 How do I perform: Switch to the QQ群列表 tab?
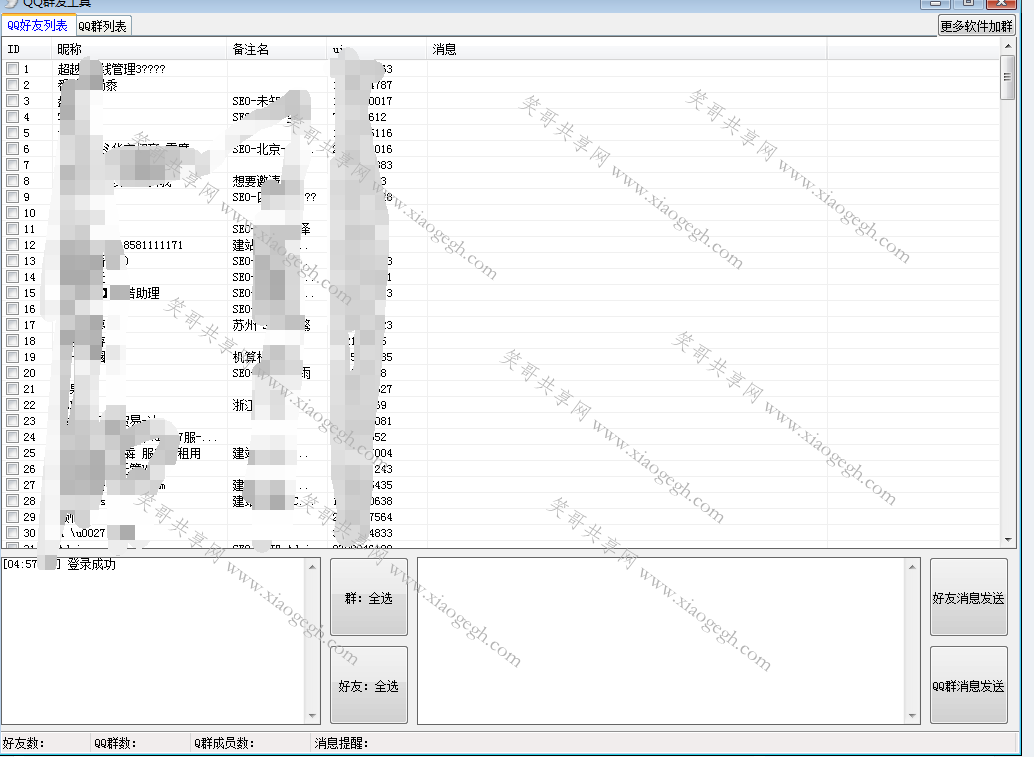[102, 26]
